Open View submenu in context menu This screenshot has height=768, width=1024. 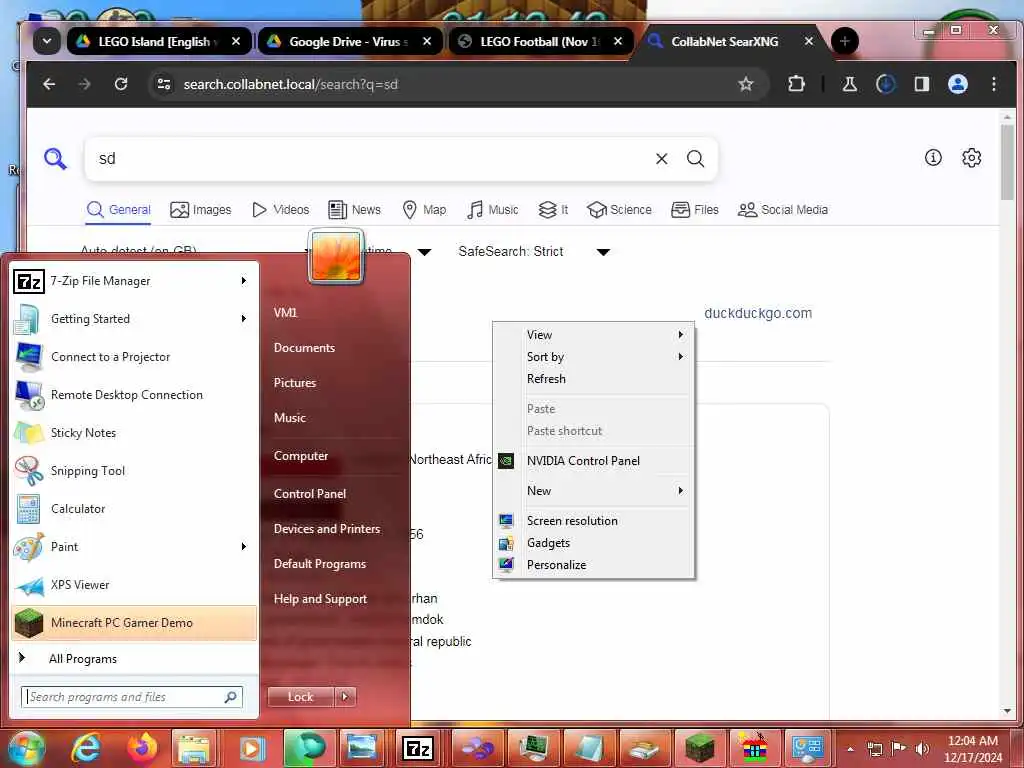coord(594,335)
